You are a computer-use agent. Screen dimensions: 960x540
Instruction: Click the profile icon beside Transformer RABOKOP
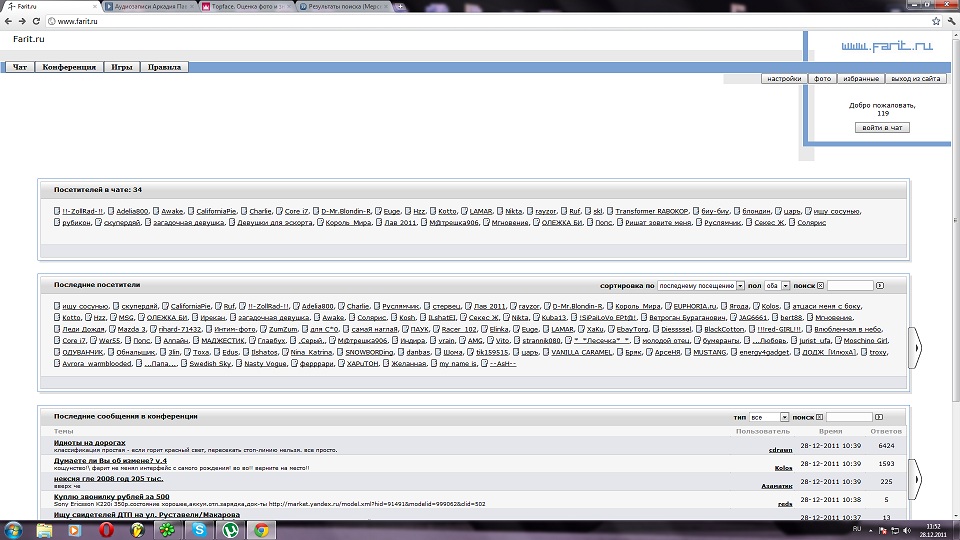tap(610, 211)
